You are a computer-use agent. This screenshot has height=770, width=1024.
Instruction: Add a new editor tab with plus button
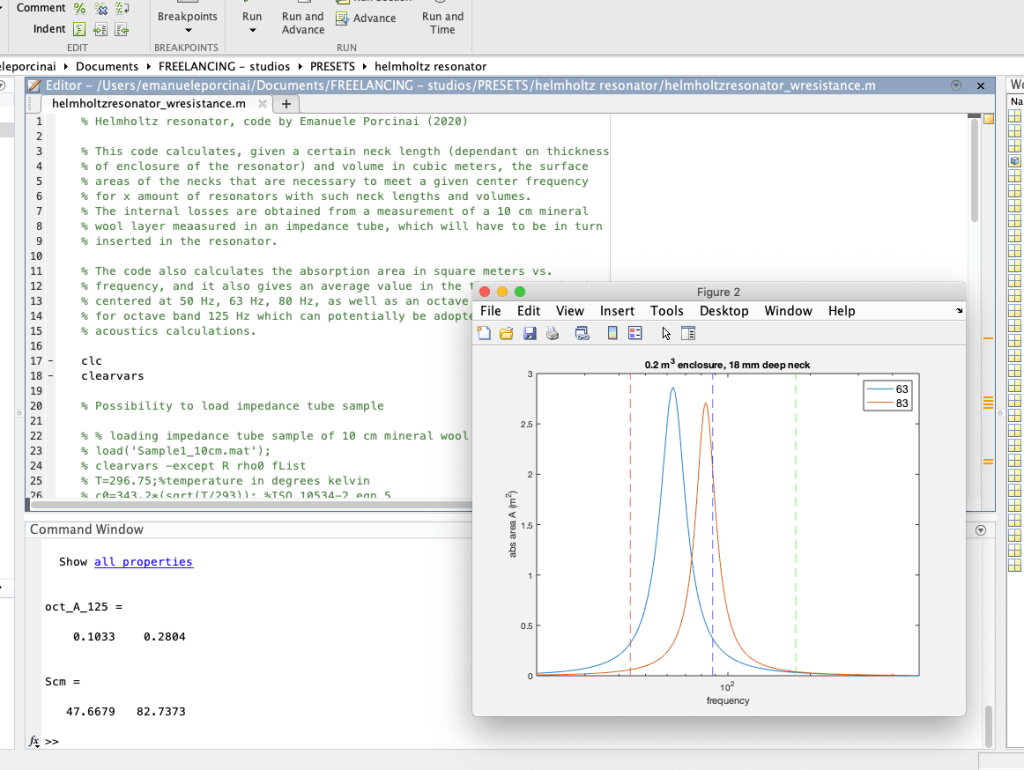(286, 104)
